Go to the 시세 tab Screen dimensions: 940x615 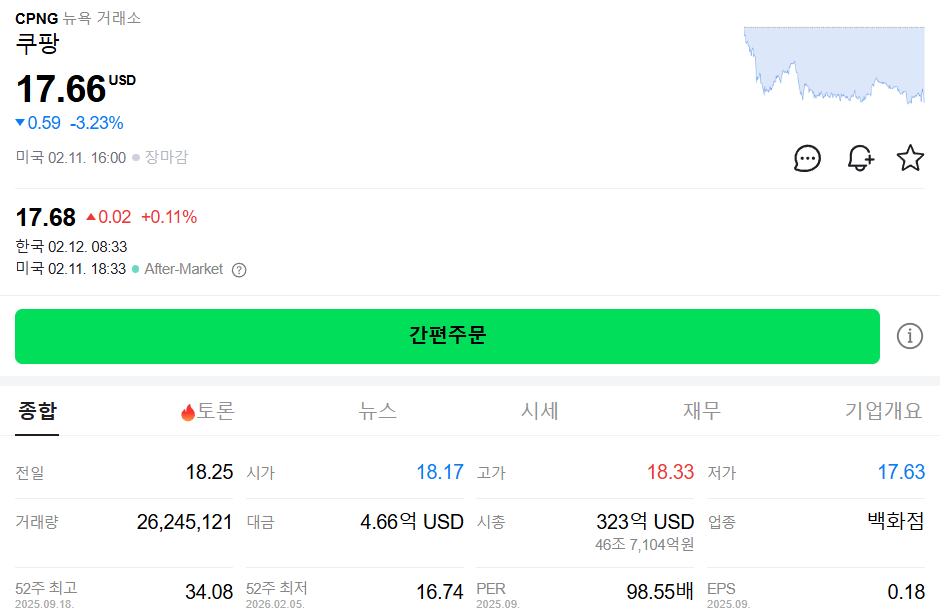(x=540, y=411)
